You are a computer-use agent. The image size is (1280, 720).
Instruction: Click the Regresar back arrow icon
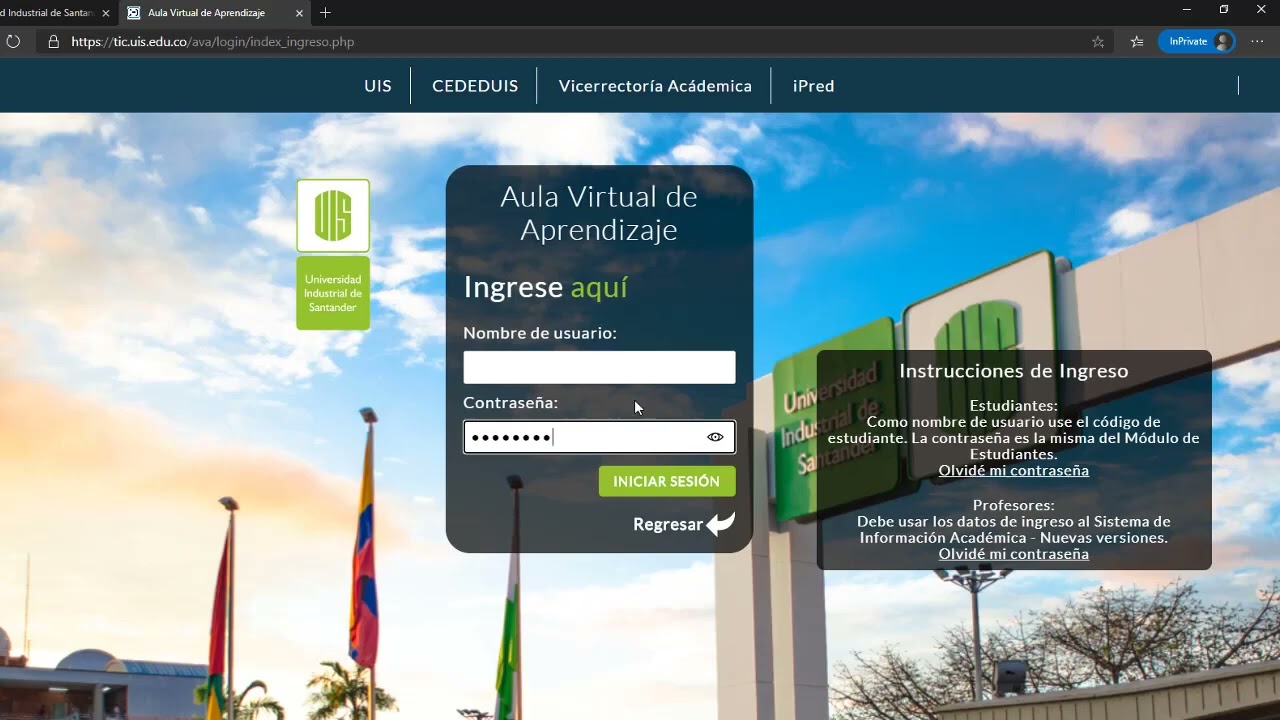tap(721, 524)
